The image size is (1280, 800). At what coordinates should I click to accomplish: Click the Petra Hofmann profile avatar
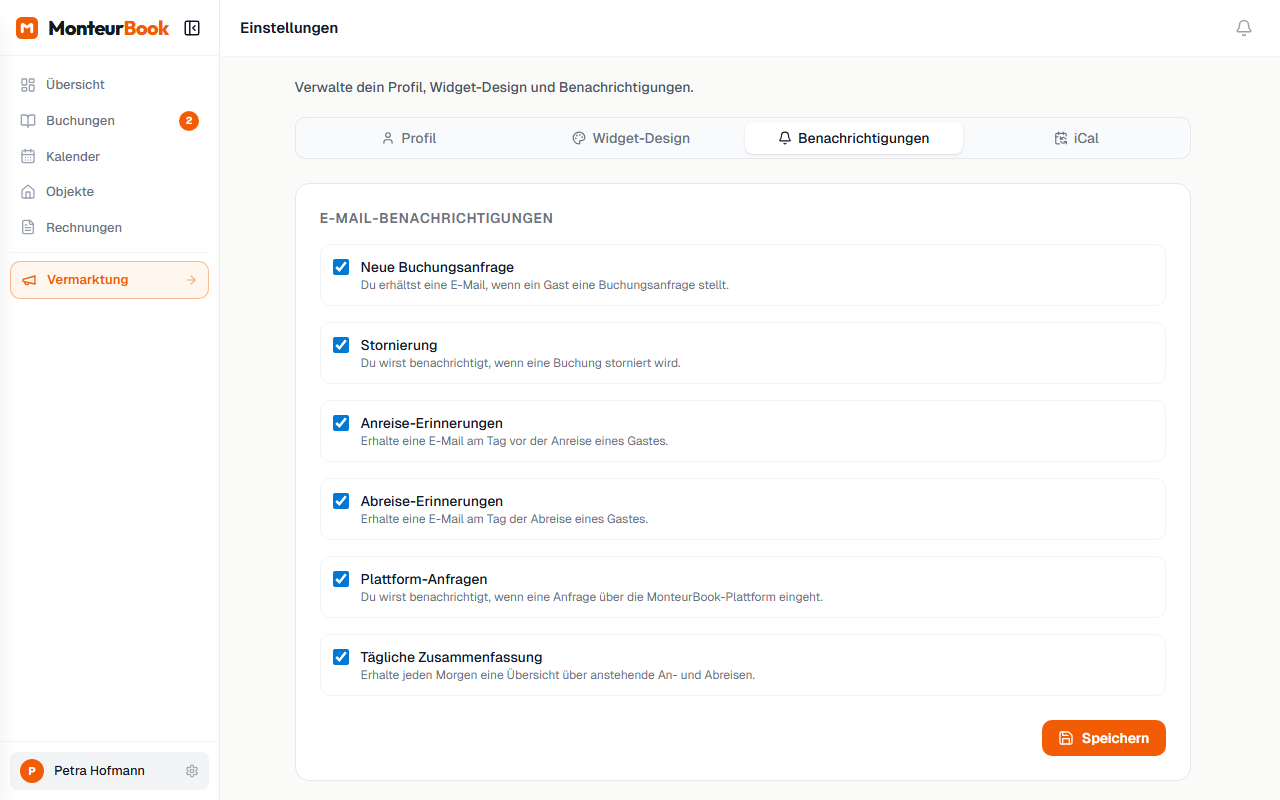point(32,771)
